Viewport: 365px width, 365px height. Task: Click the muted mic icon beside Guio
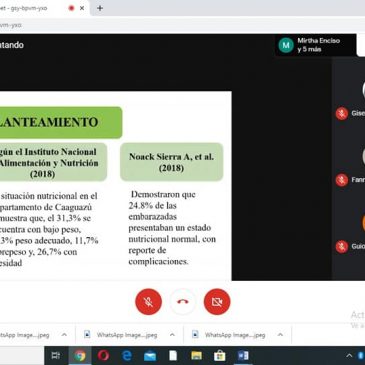(342, 247)
